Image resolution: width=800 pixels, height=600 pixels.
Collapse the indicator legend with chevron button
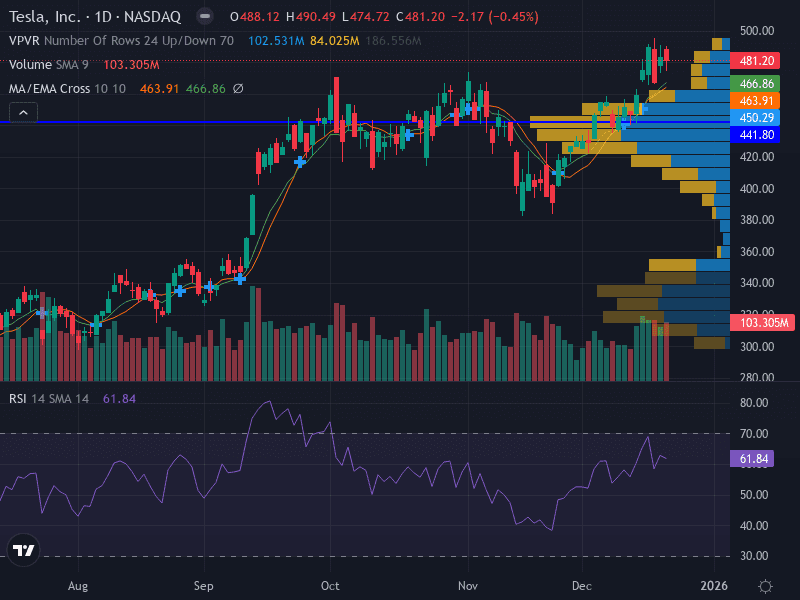(23, 112)
